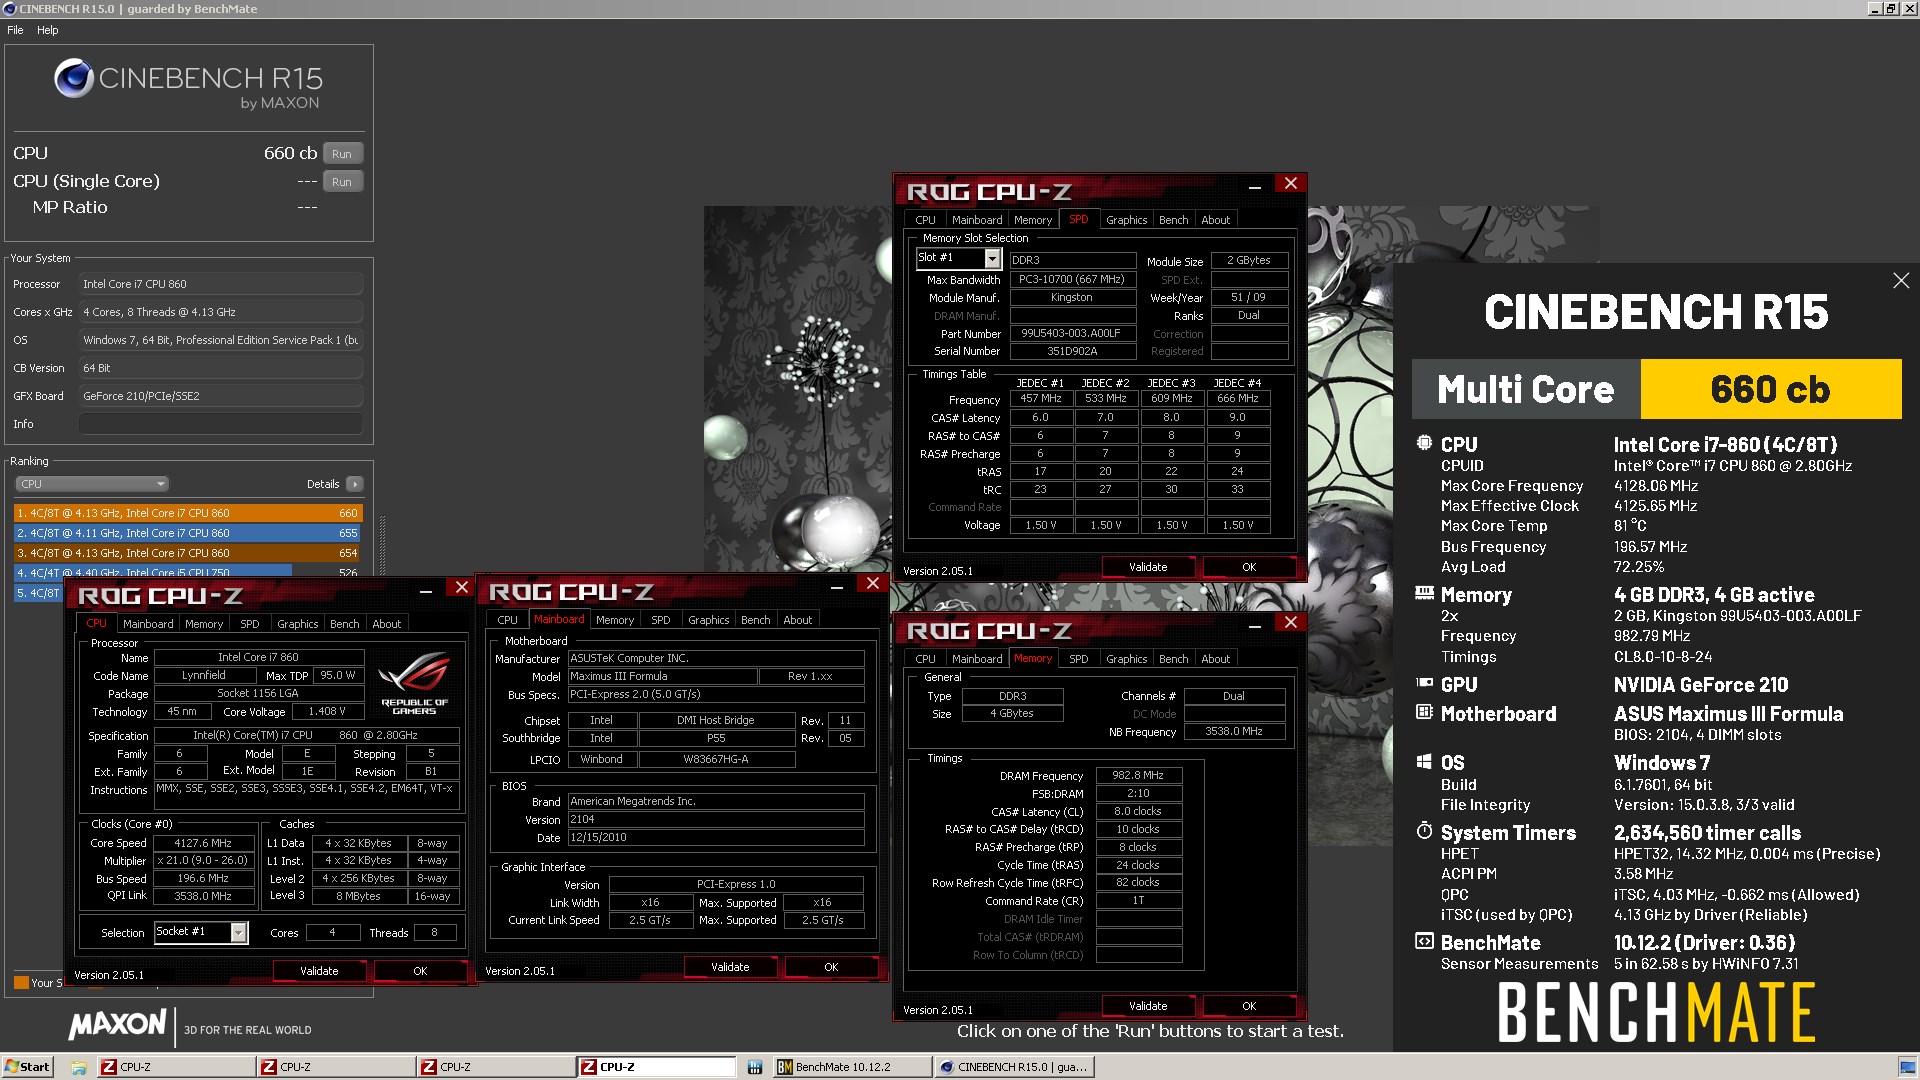Click the Cinebench R15 sphere logo
This screenshot has width=1920, height=1080.
point(73,78)
